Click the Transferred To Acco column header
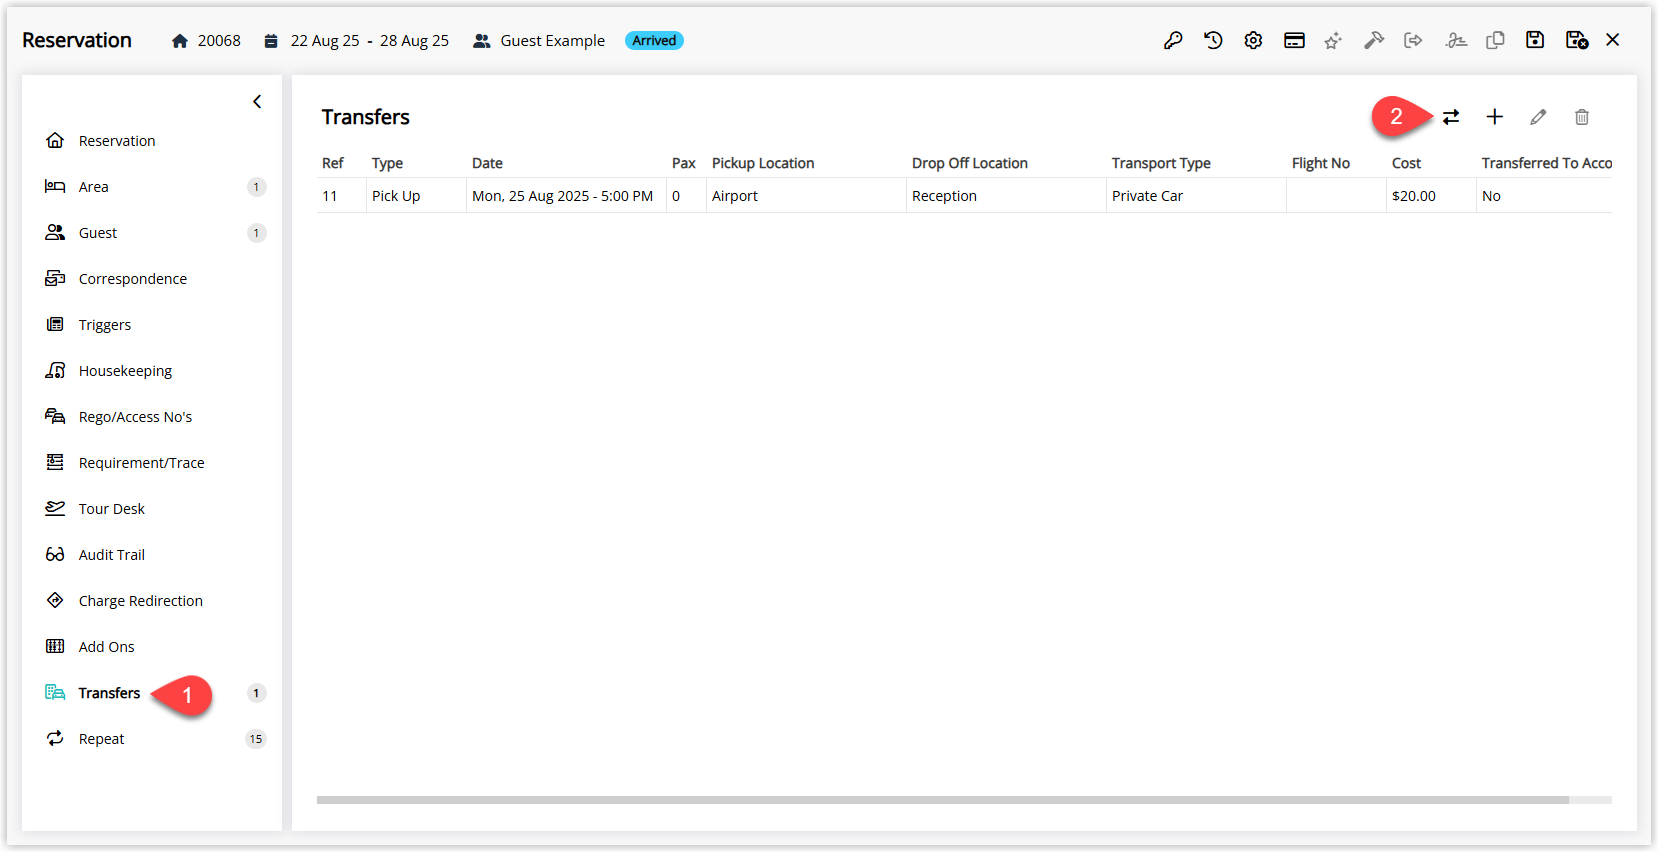 coord(1546,163)
